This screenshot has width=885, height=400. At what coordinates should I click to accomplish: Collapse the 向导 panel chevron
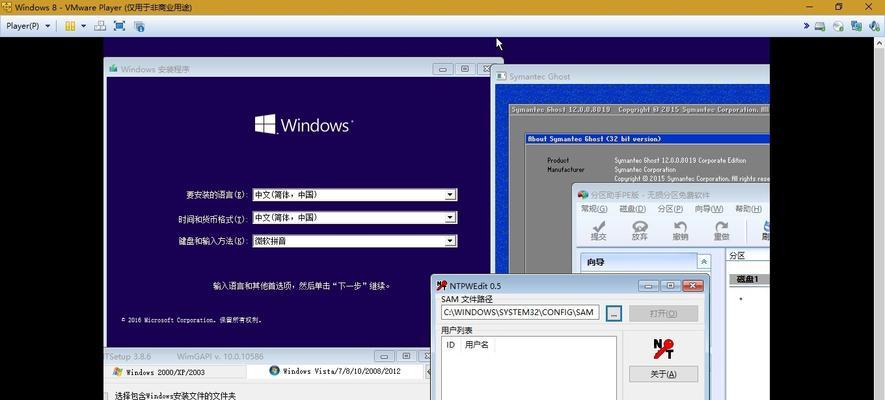[x=703, y=262]
